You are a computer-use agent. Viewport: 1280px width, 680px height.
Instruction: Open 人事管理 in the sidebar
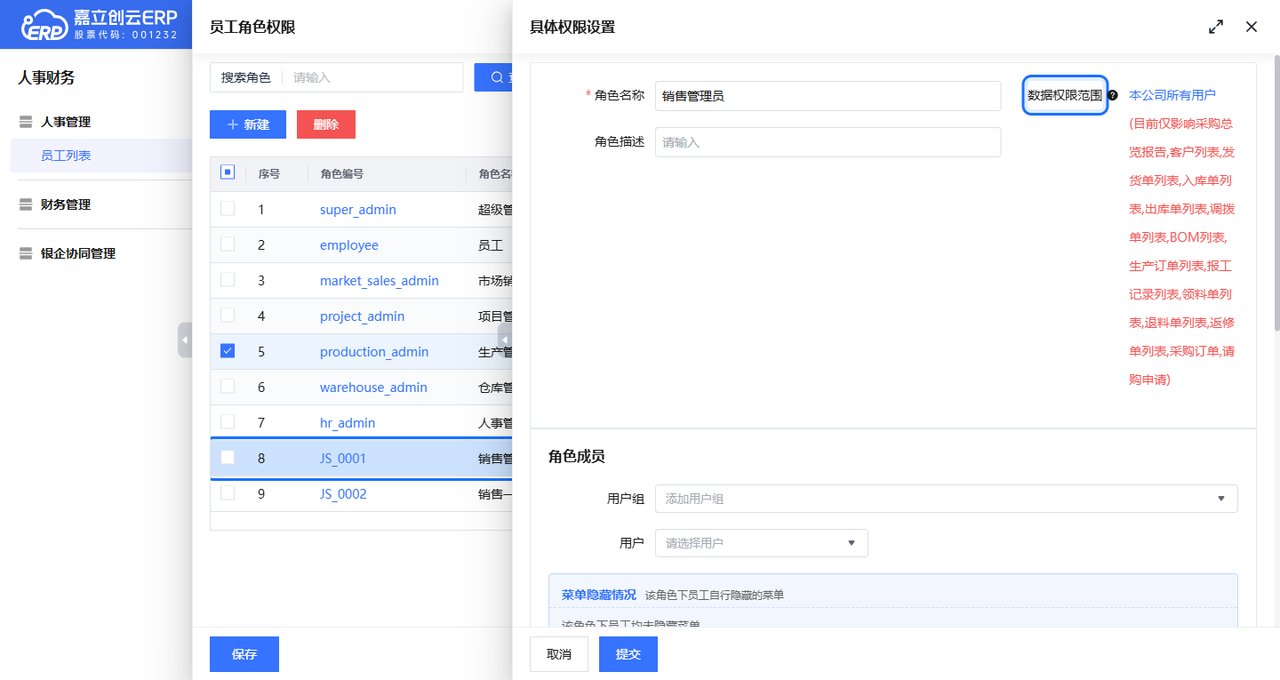click(65, 122)
